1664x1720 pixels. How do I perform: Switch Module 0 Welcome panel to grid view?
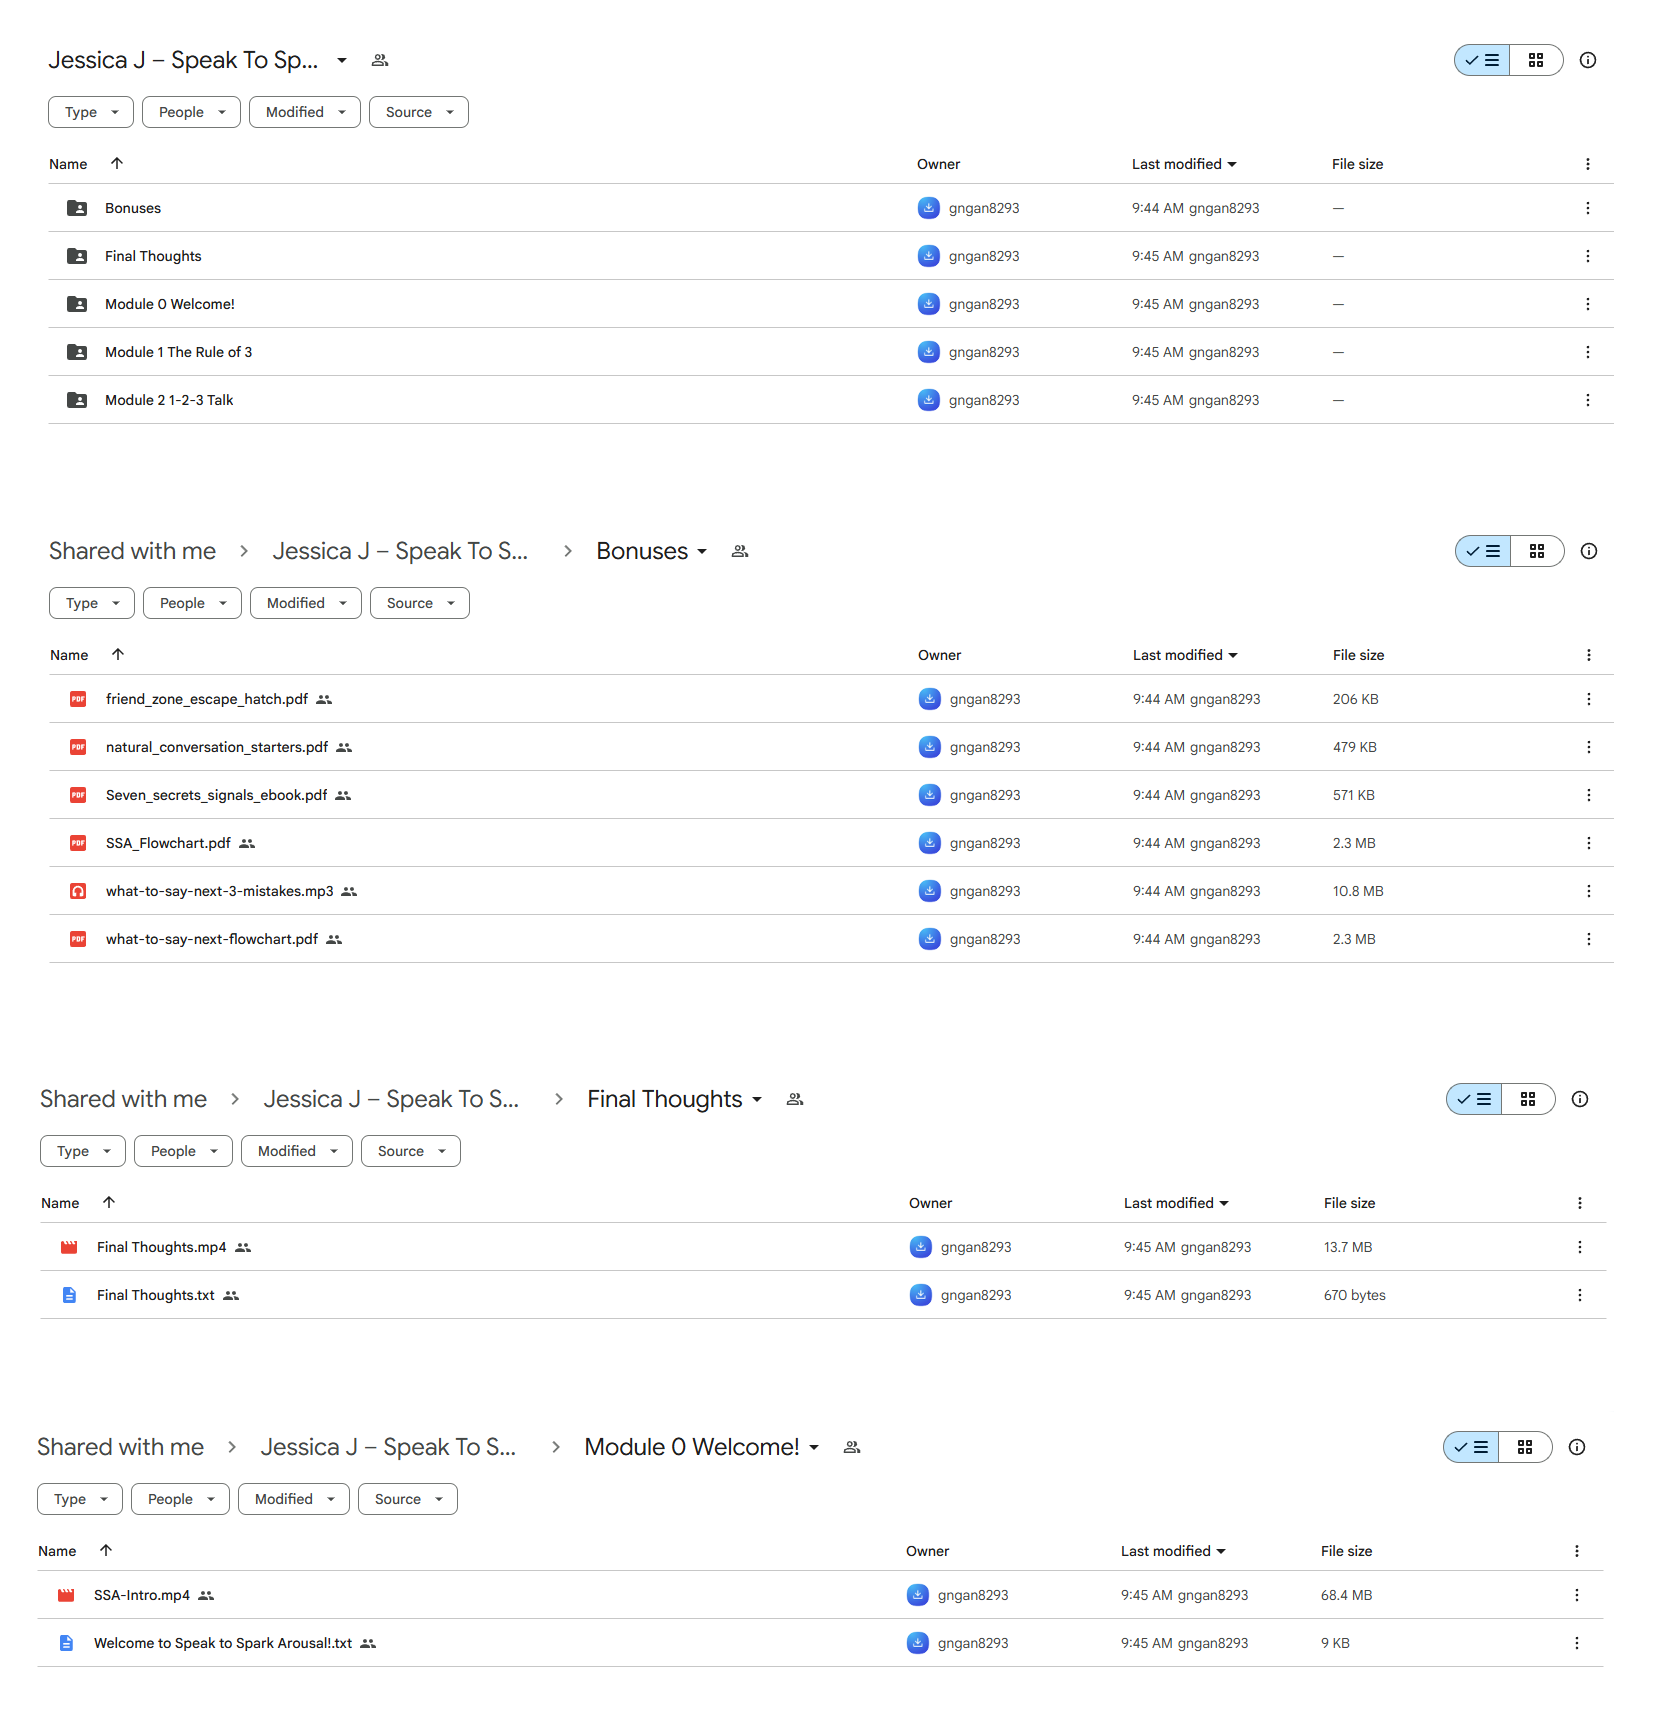click(1525, 1447)
